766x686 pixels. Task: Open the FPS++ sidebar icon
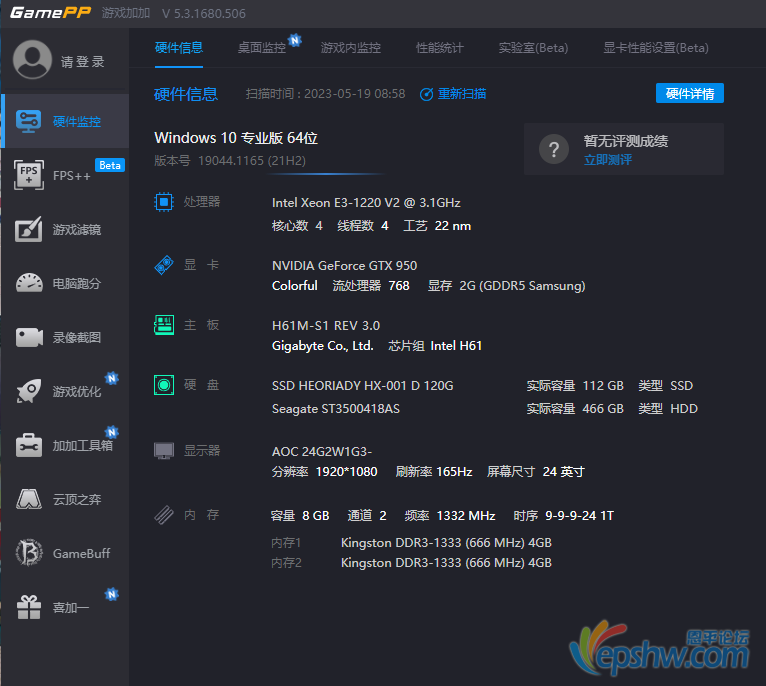pos(29,174)
